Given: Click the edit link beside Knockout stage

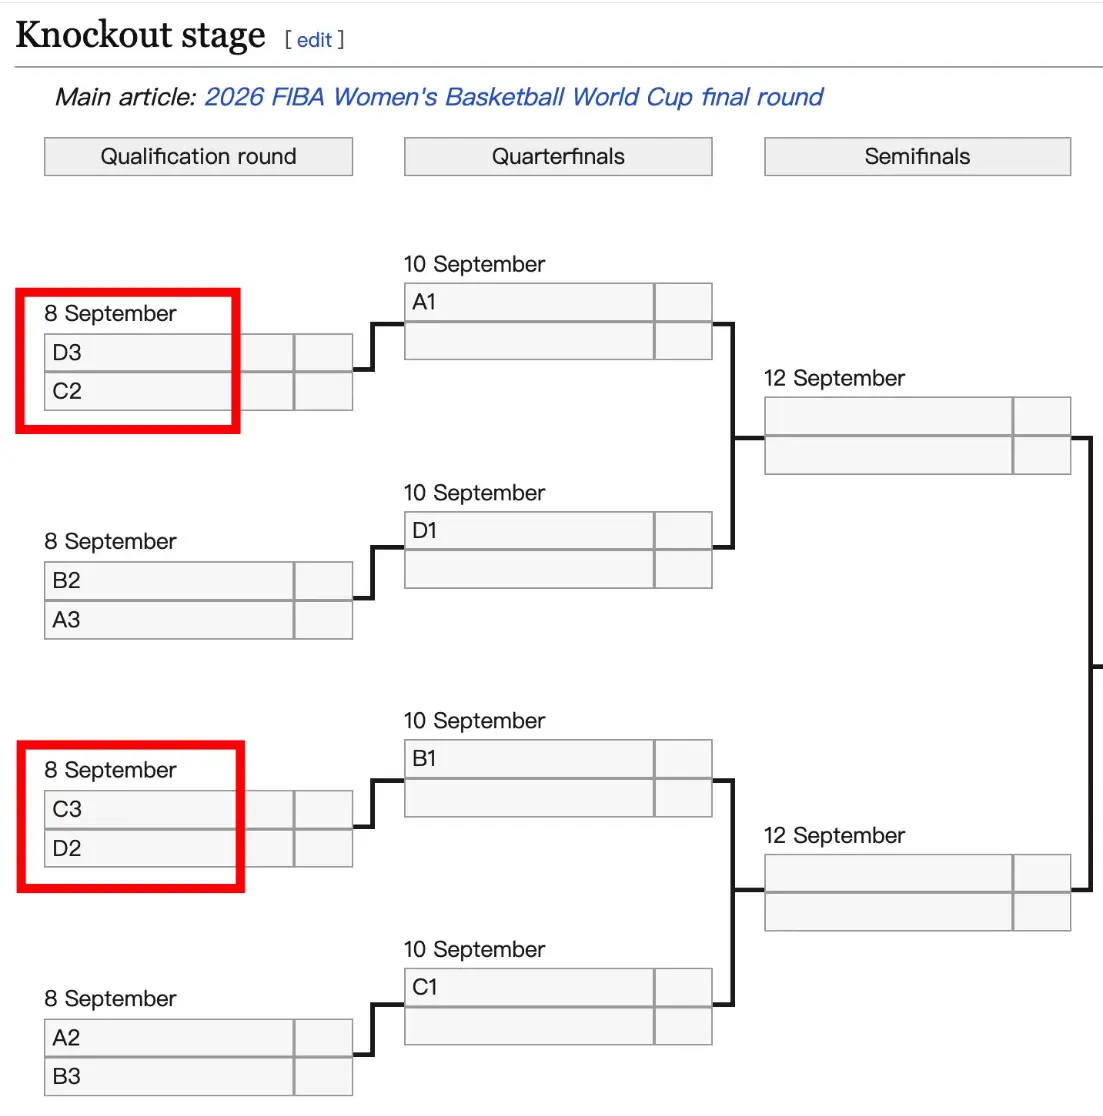Looking at the screenshot, I should (314, 40).
